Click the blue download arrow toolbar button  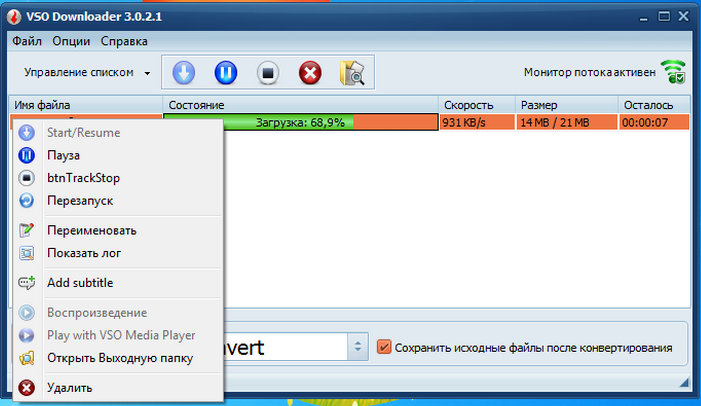click(x=184, y=73)
